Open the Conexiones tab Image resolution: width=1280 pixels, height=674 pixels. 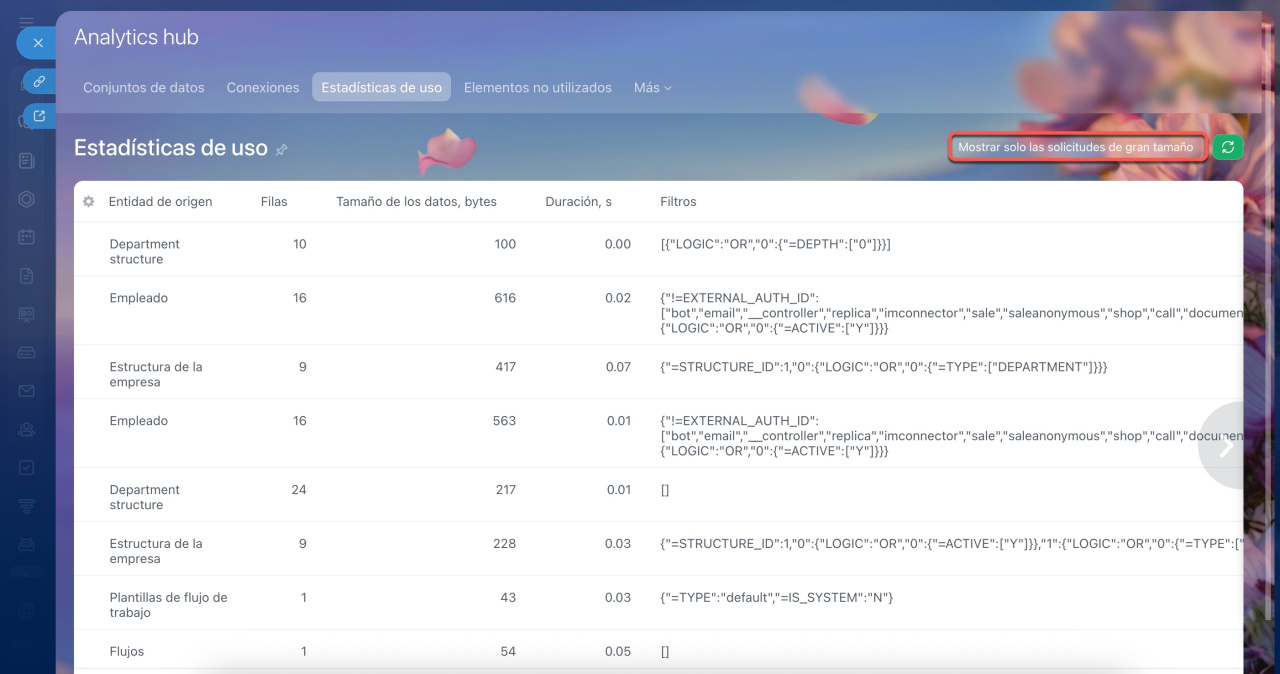pyautogui.click(x=263, y=88)
